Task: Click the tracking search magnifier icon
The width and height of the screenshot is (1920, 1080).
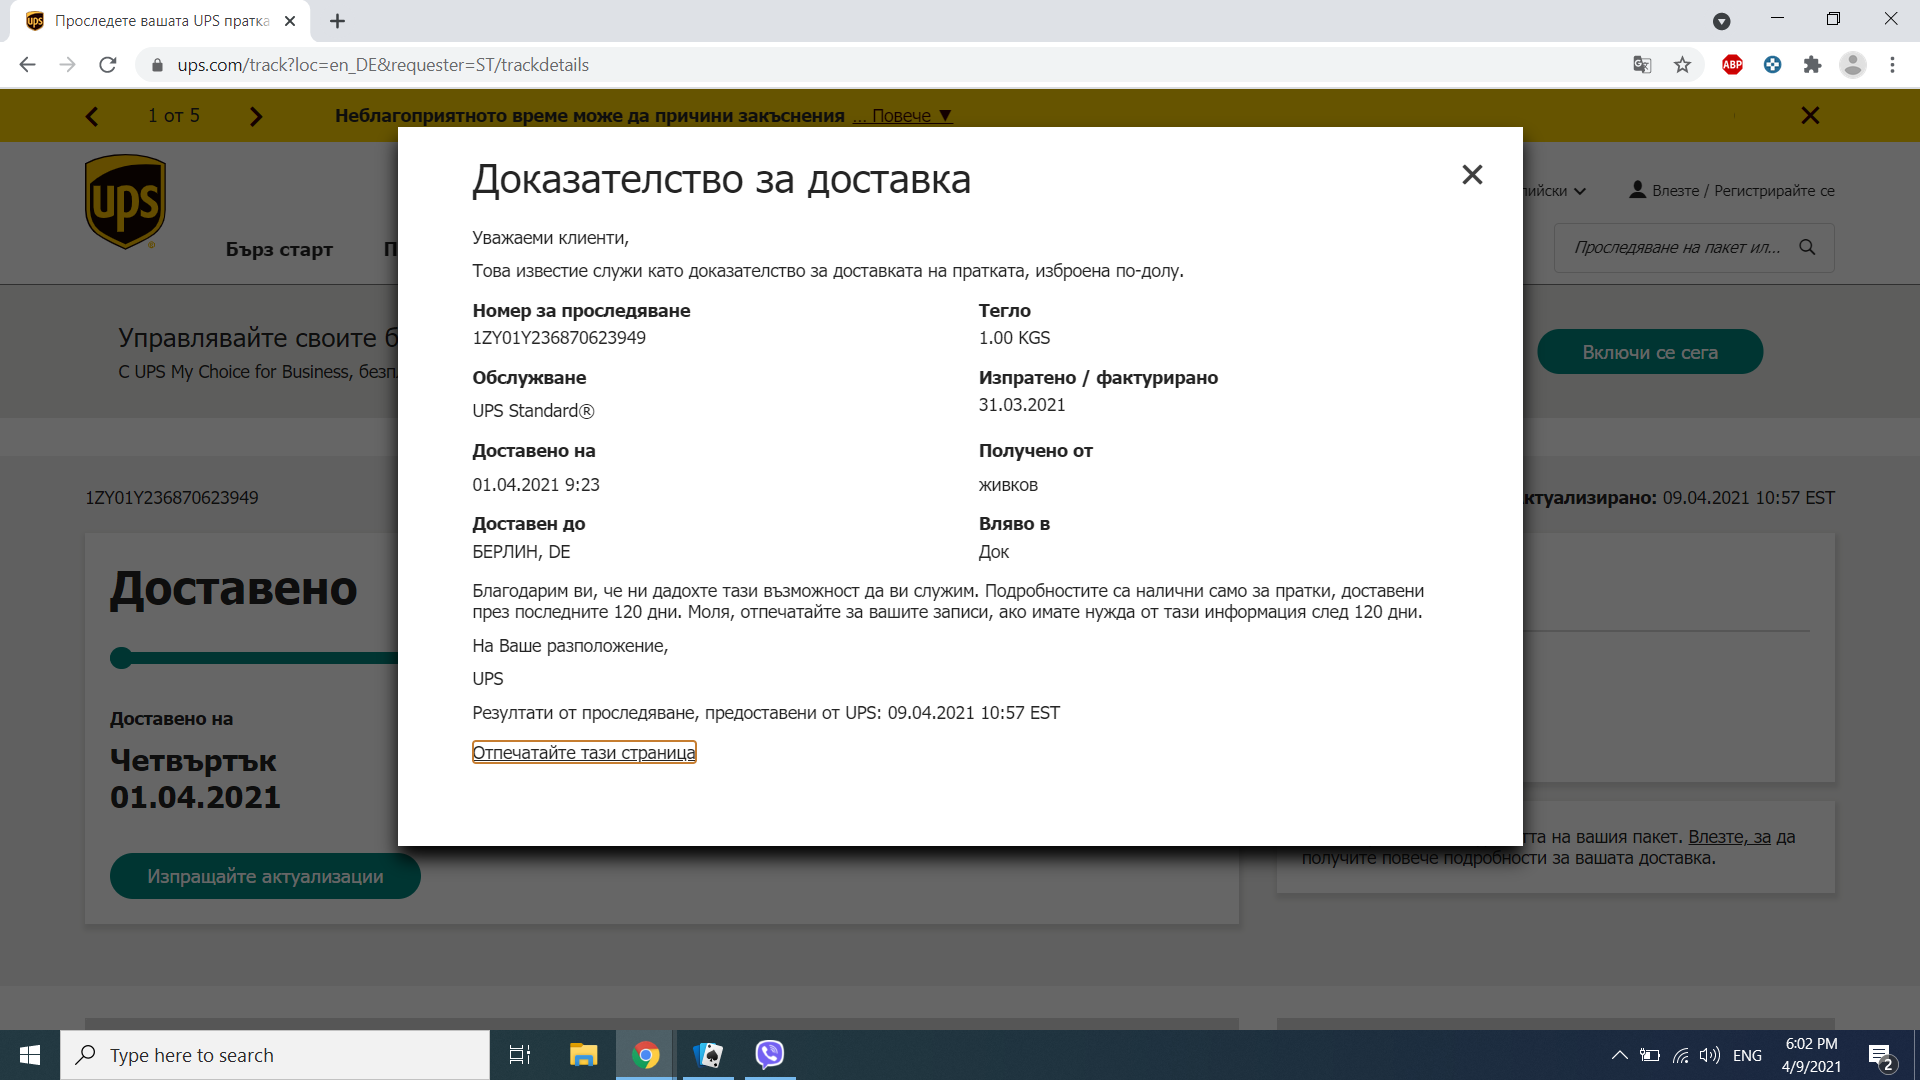Action: point(1807,247)
